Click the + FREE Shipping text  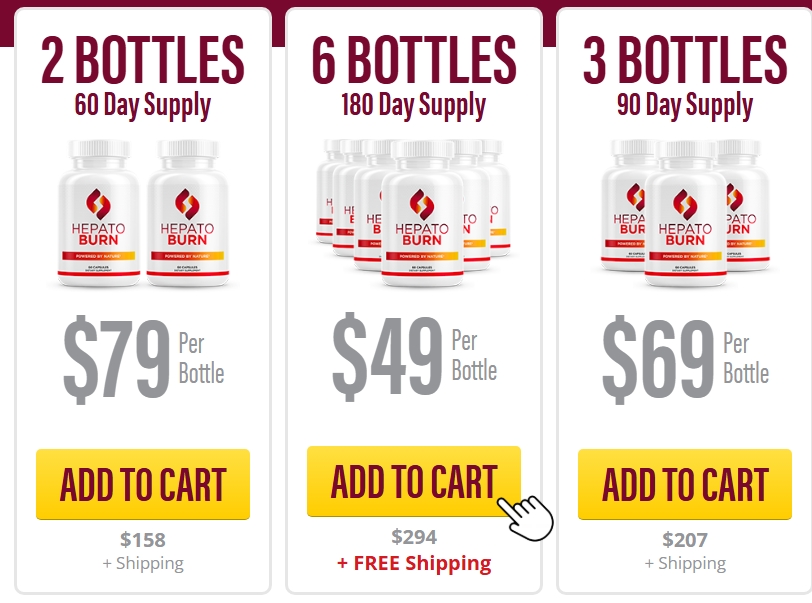pyautogui.click(x=414, y=563)
